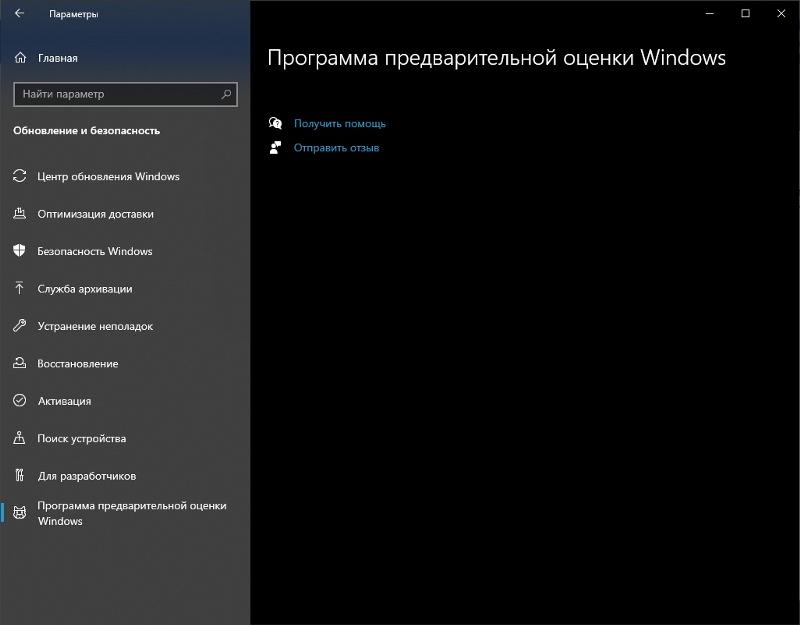
Task: Click the Поиск устройства icon
Action: tap(19, 438)
